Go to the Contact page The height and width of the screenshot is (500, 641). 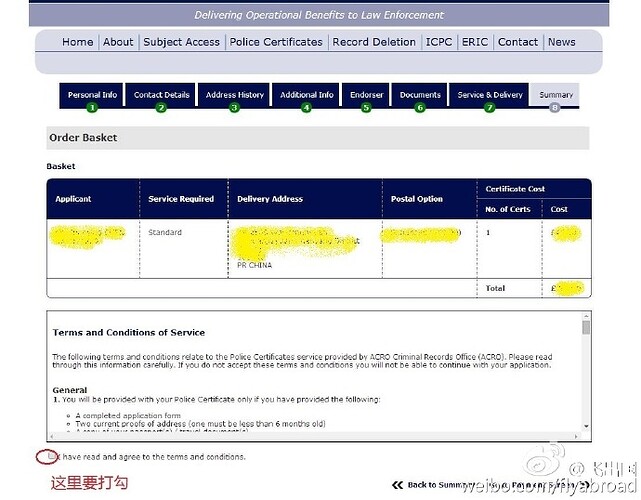pyautogui.click(x=518, y=42)
